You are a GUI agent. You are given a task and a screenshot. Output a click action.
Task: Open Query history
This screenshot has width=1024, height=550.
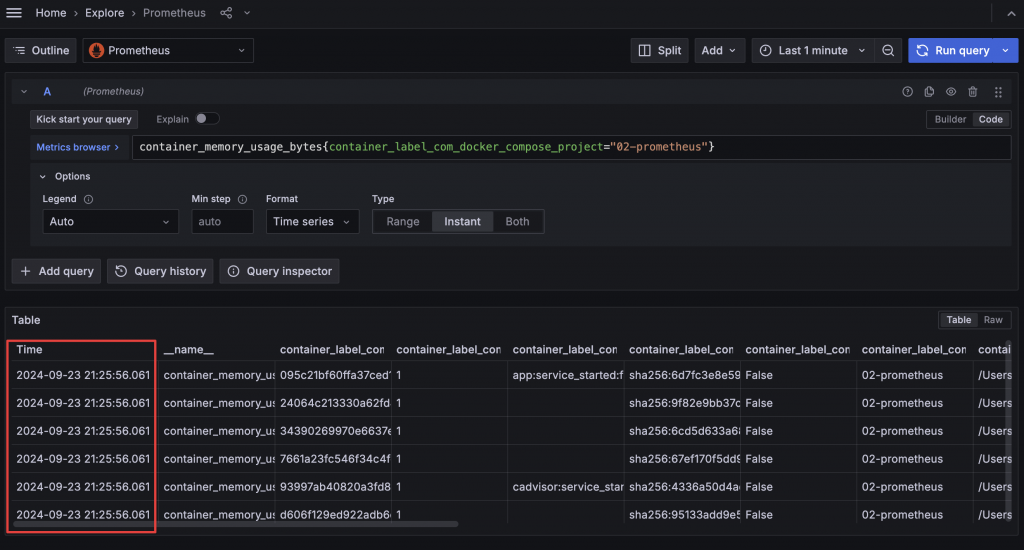click(x=160, y=271)
